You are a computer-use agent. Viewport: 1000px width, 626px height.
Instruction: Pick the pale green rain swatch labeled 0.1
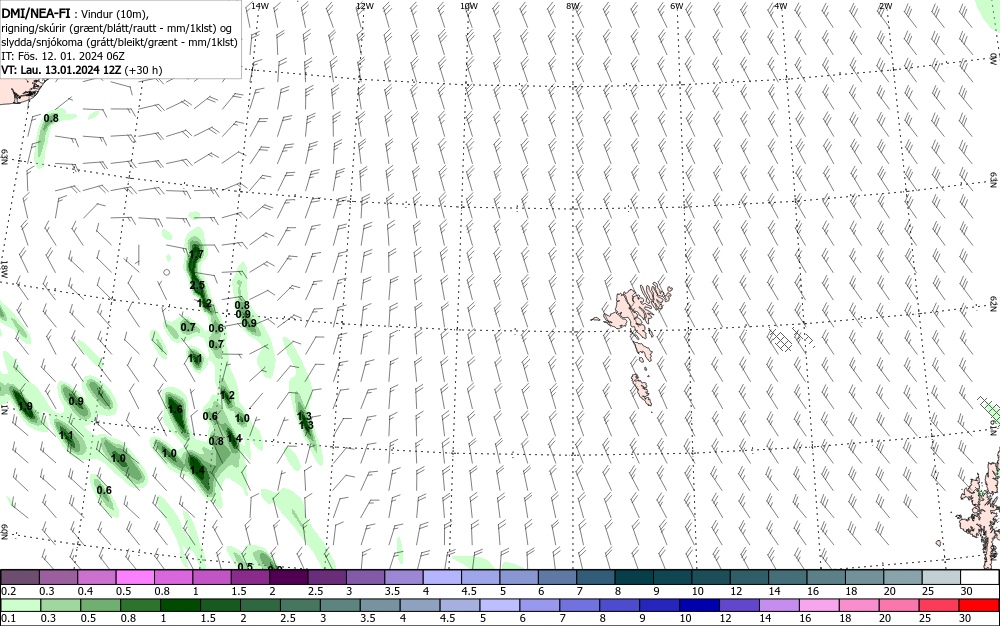point(21,605)
